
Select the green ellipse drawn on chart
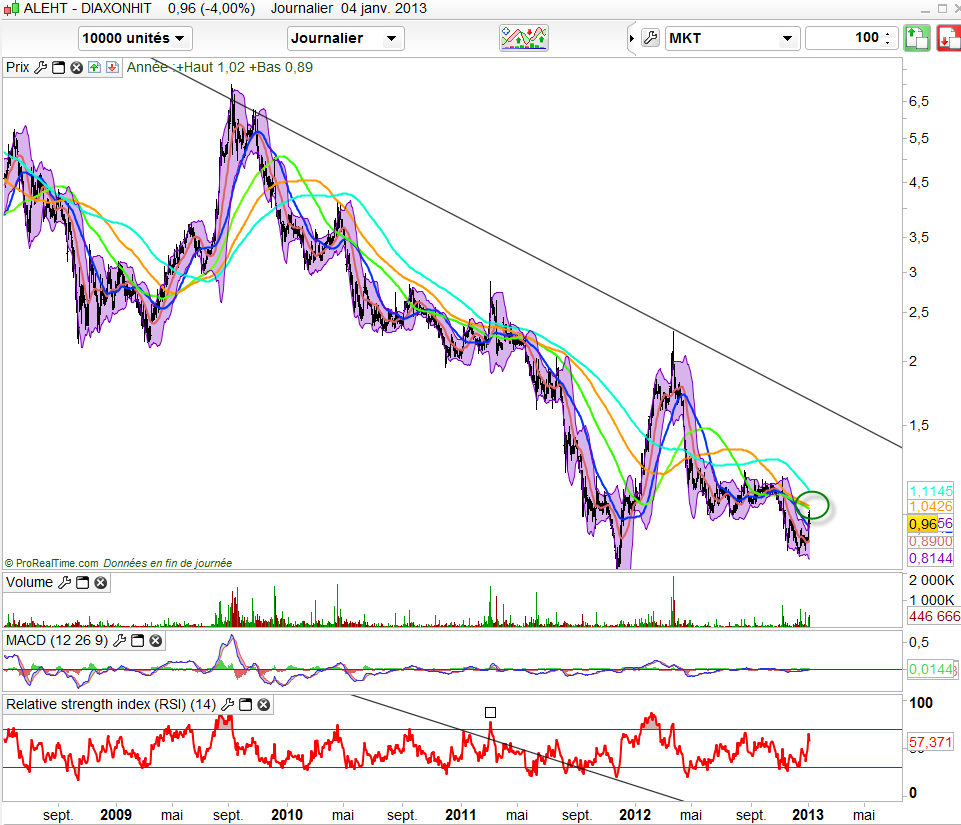(815, 505)
